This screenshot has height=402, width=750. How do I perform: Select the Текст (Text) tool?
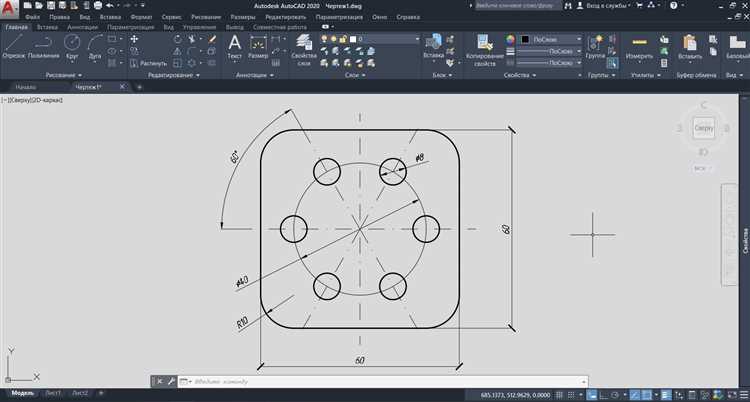pyautogui.click(x=234, y=47)
